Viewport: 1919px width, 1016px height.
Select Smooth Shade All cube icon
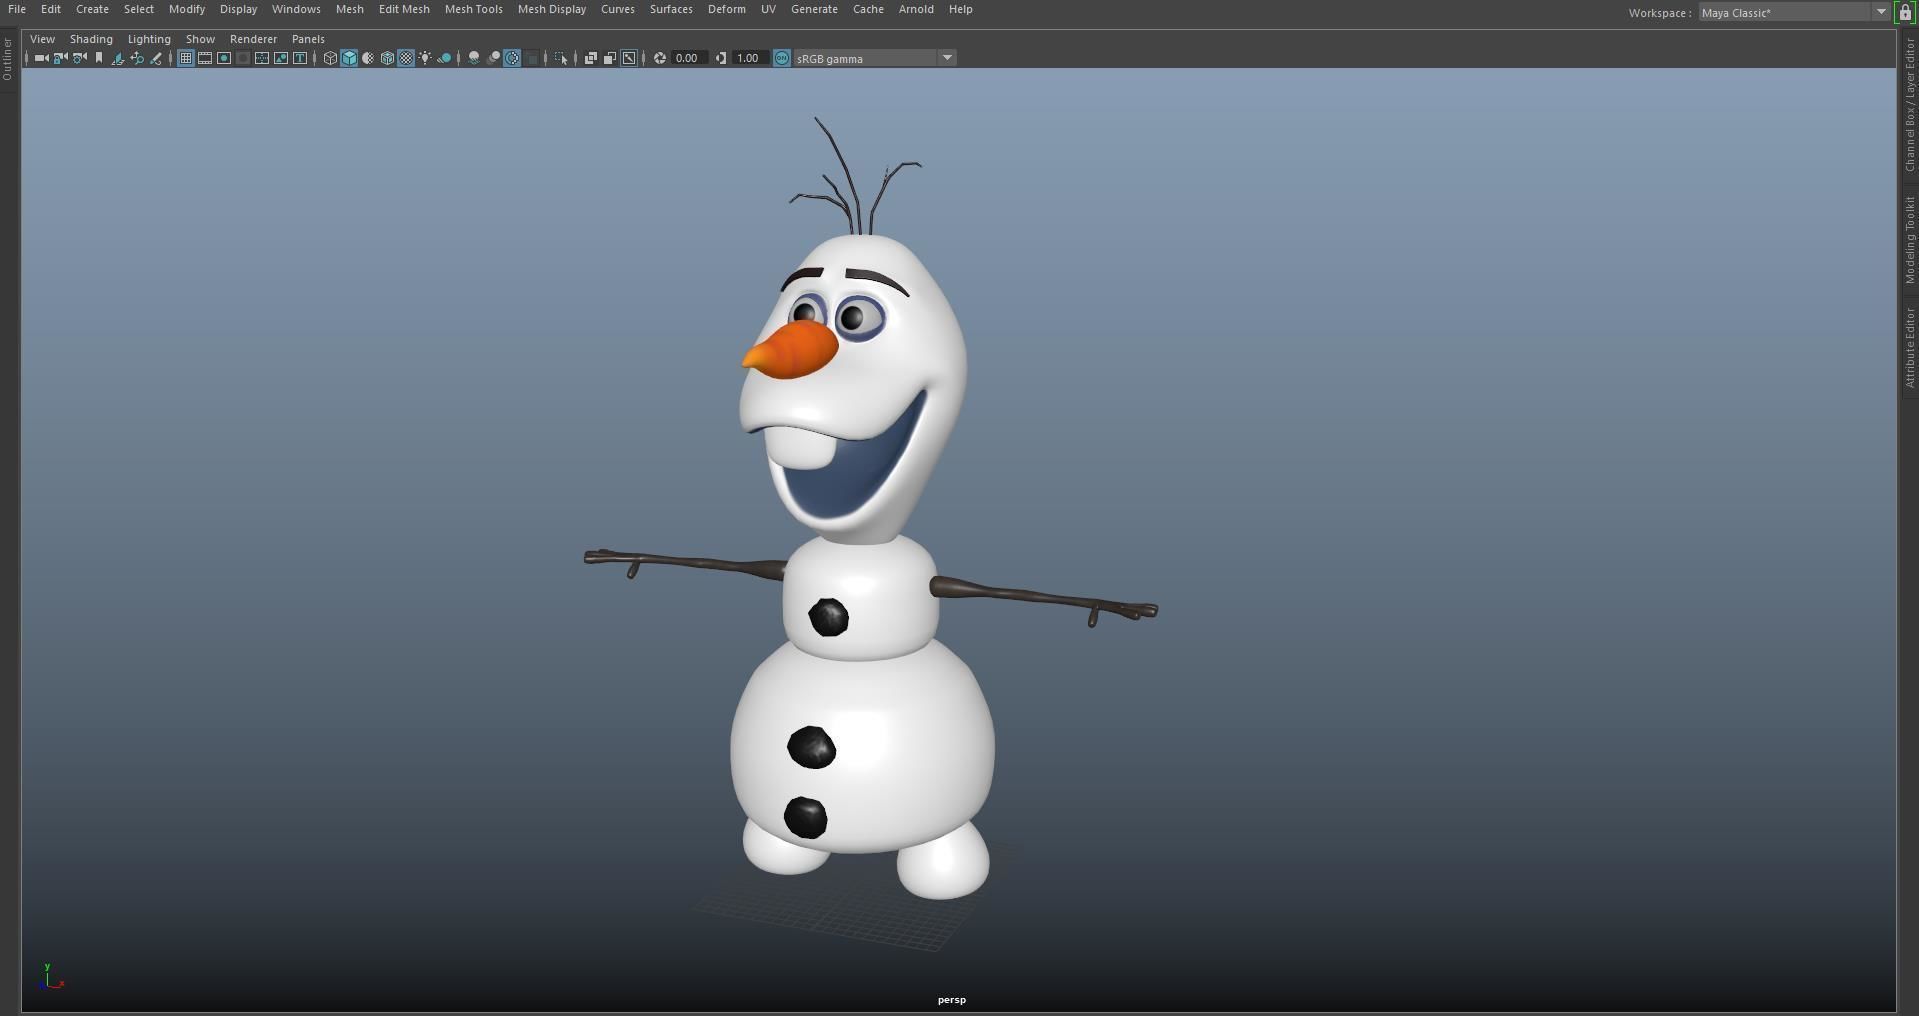(349, 58)
